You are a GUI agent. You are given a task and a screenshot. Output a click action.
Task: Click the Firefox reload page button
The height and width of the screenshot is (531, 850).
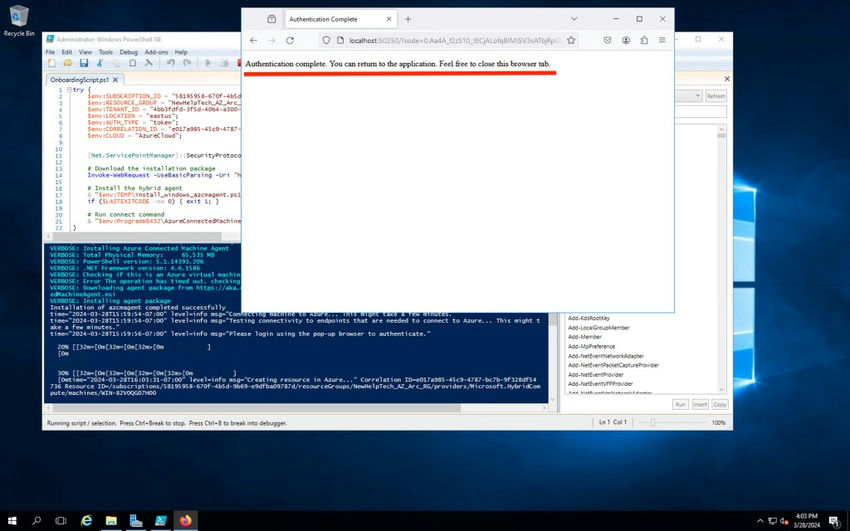[x=290, y=40]
